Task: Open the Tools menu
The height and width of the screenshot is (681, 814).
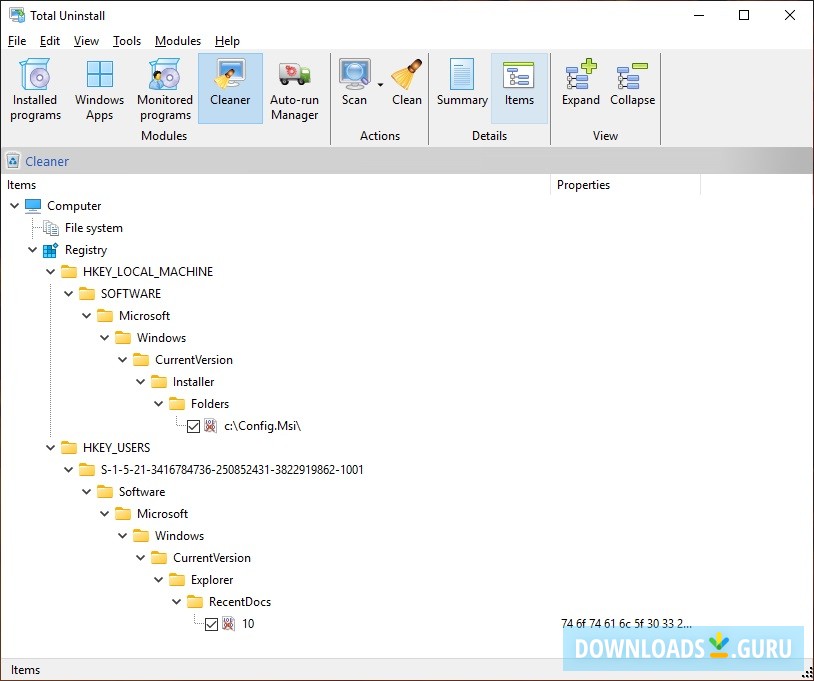Action: coord(127,41)
